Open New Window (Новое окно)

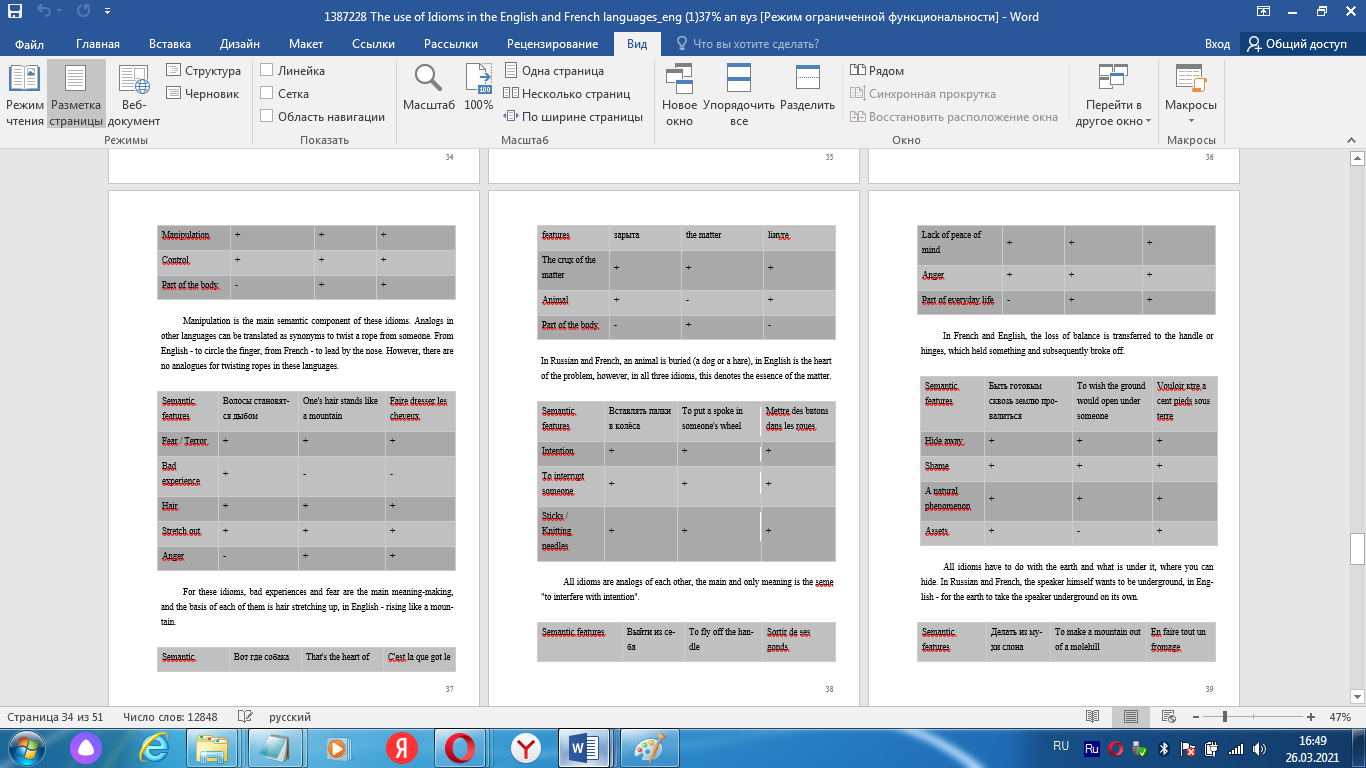[x=679, y=95]
